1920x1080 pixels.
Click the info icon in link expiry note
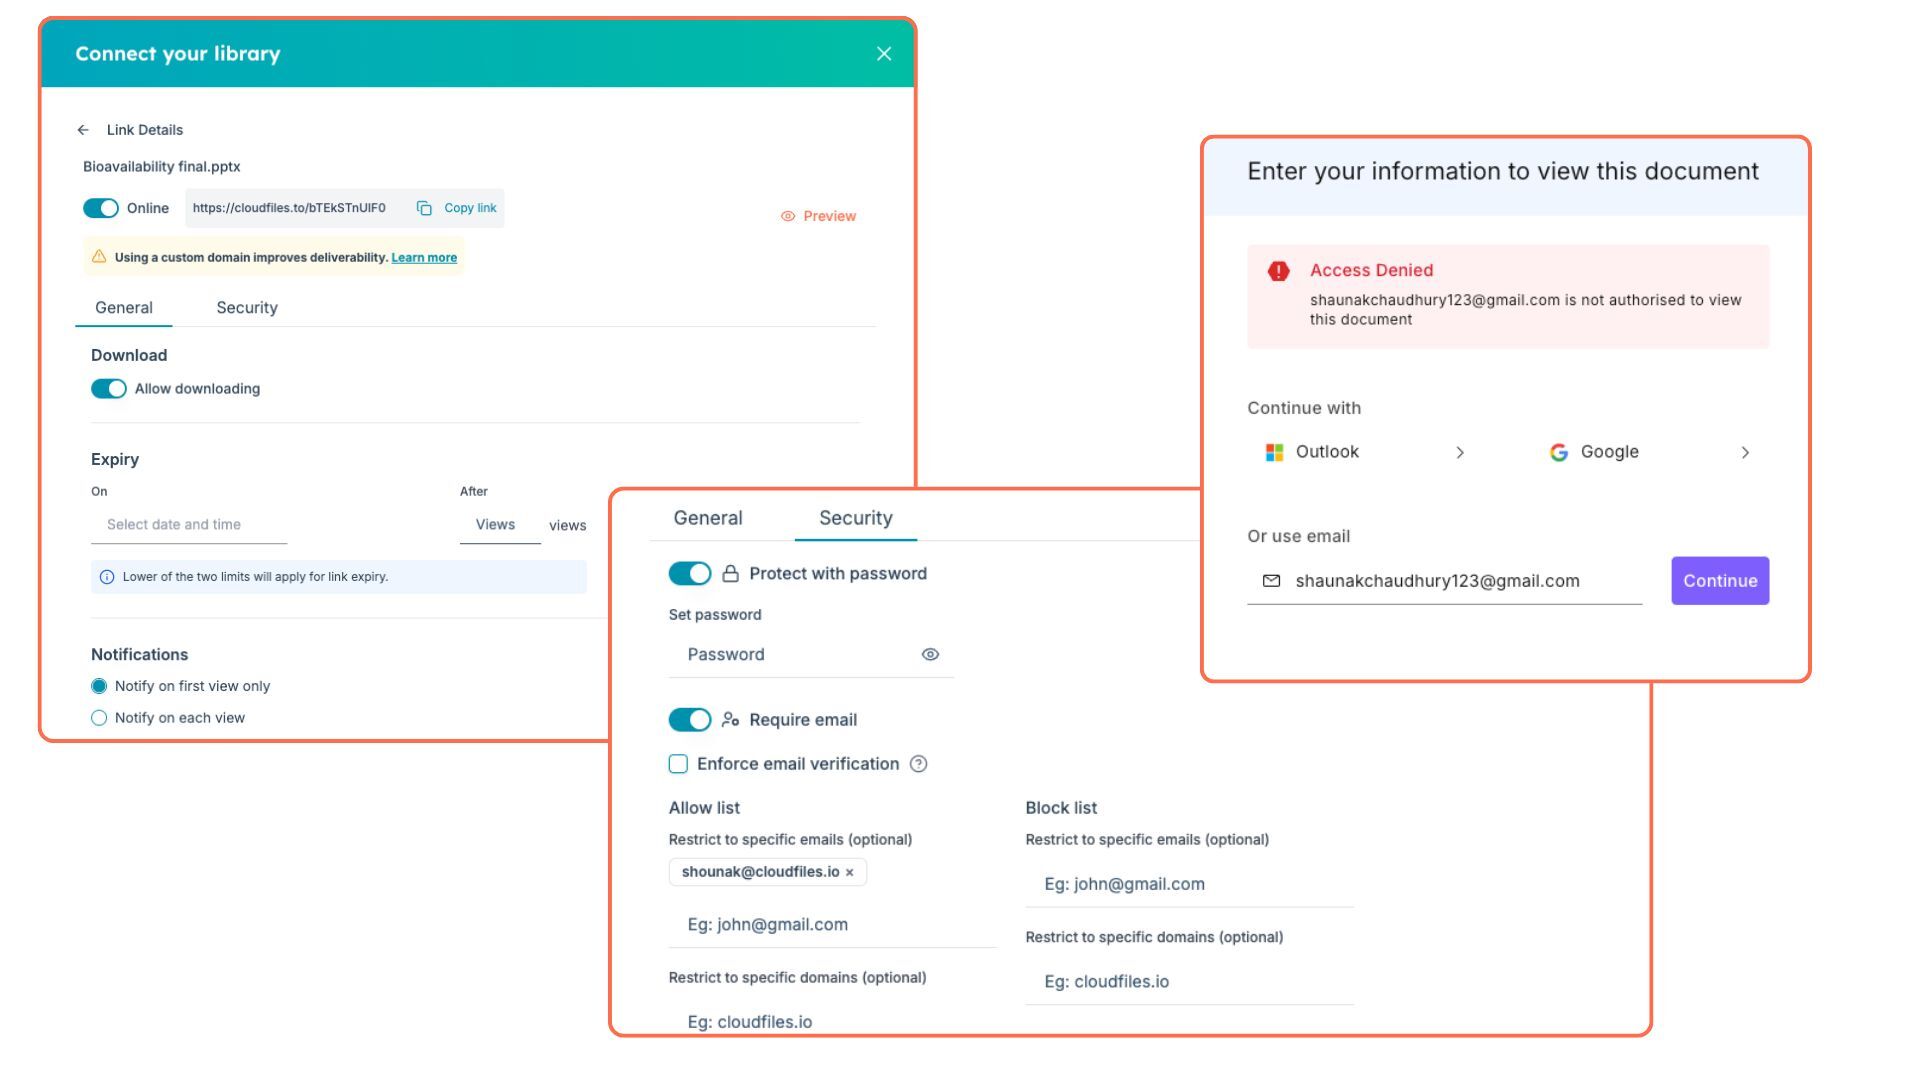click(107, 577)
